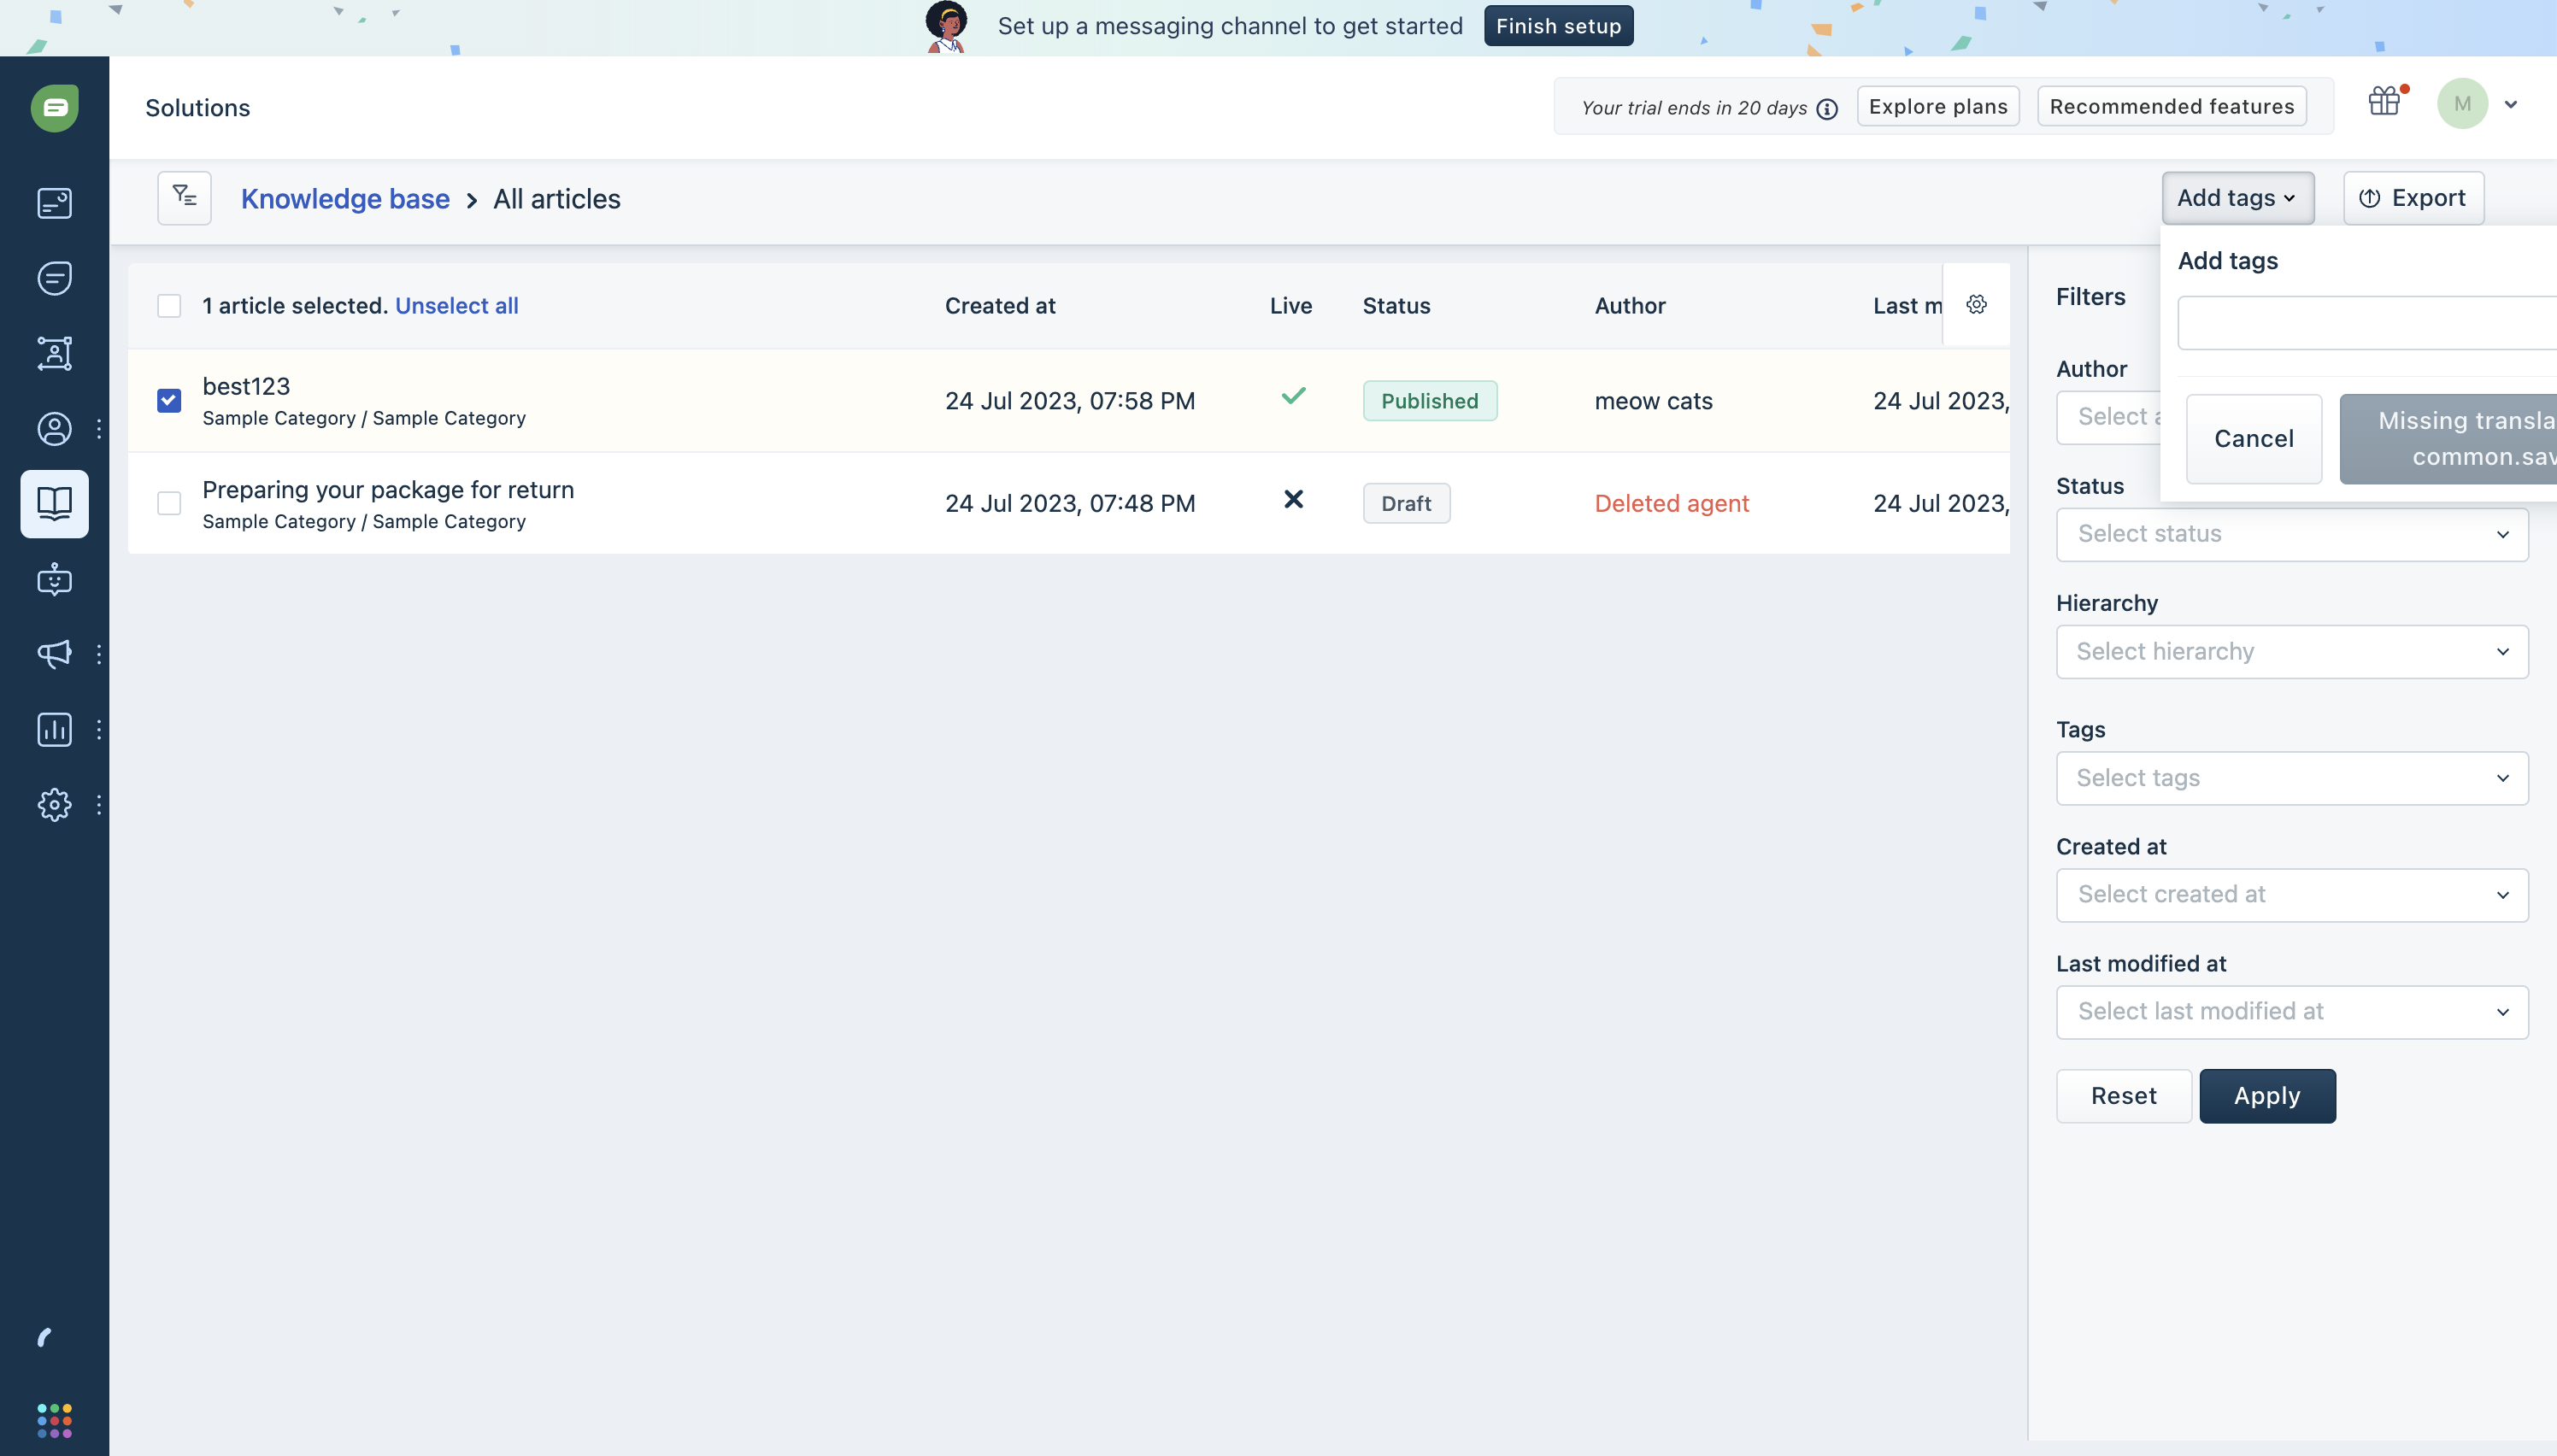Expand the Select hierarchy dropdown
2557x1456 pixels.
click(x=2292, y=652)
